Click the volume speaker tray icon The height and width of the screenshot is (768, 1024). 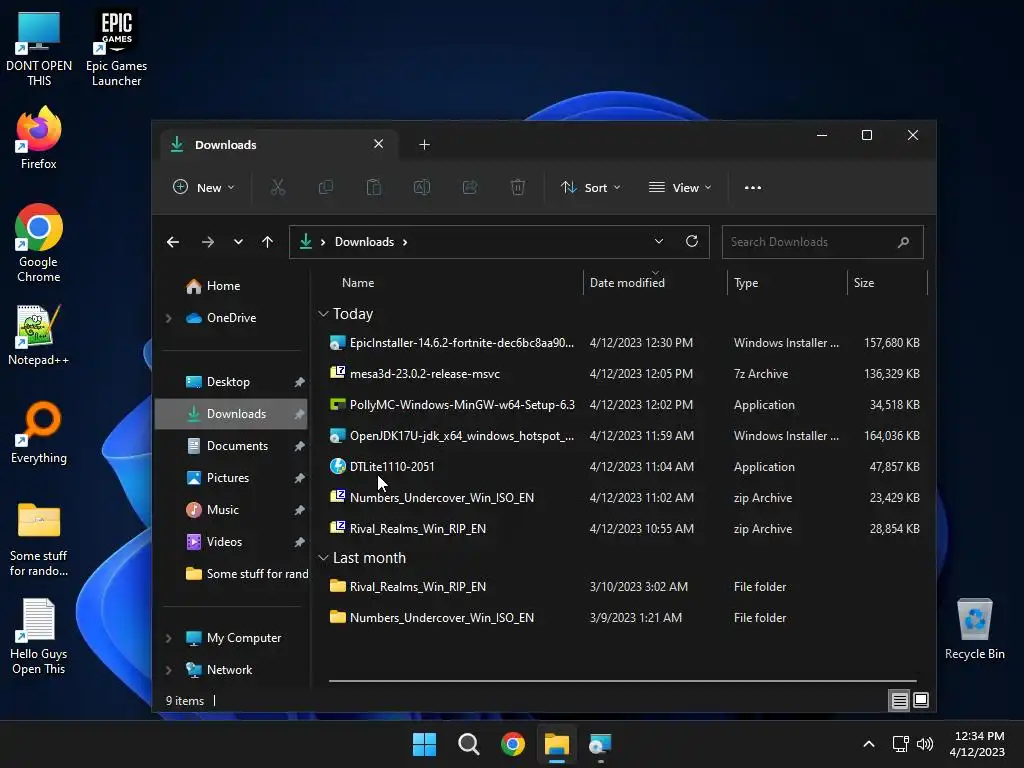click(x=925, y=744)
